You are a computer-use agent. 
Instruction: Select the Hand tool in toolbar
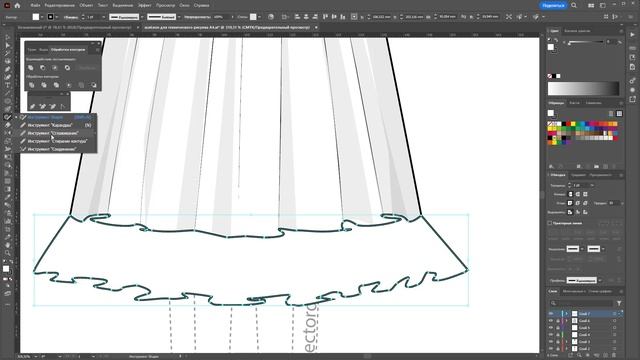tap(7, 245)
